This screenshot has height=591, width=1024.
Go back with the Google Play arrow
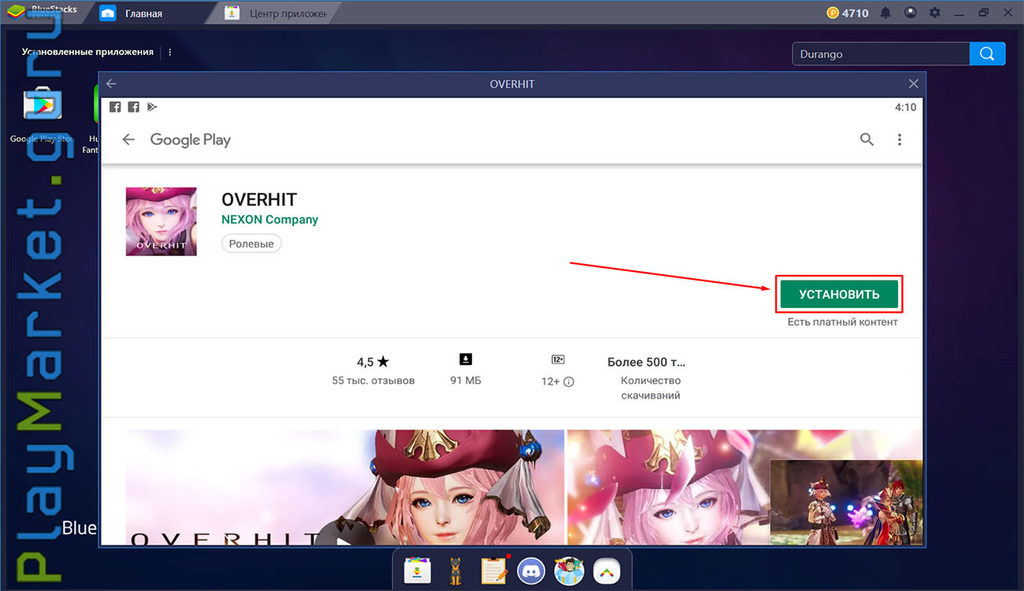pyautogui.click(x=129, y=139)
